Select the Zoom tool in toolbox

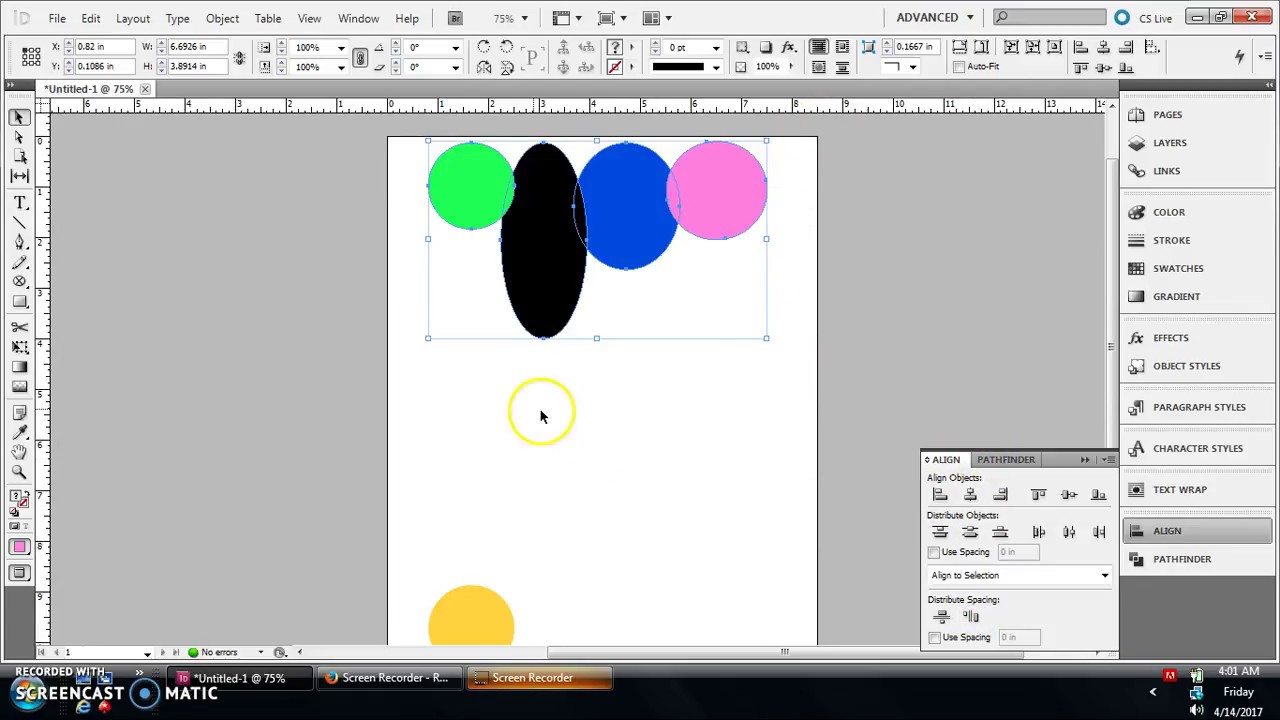(x=19, y=472)
